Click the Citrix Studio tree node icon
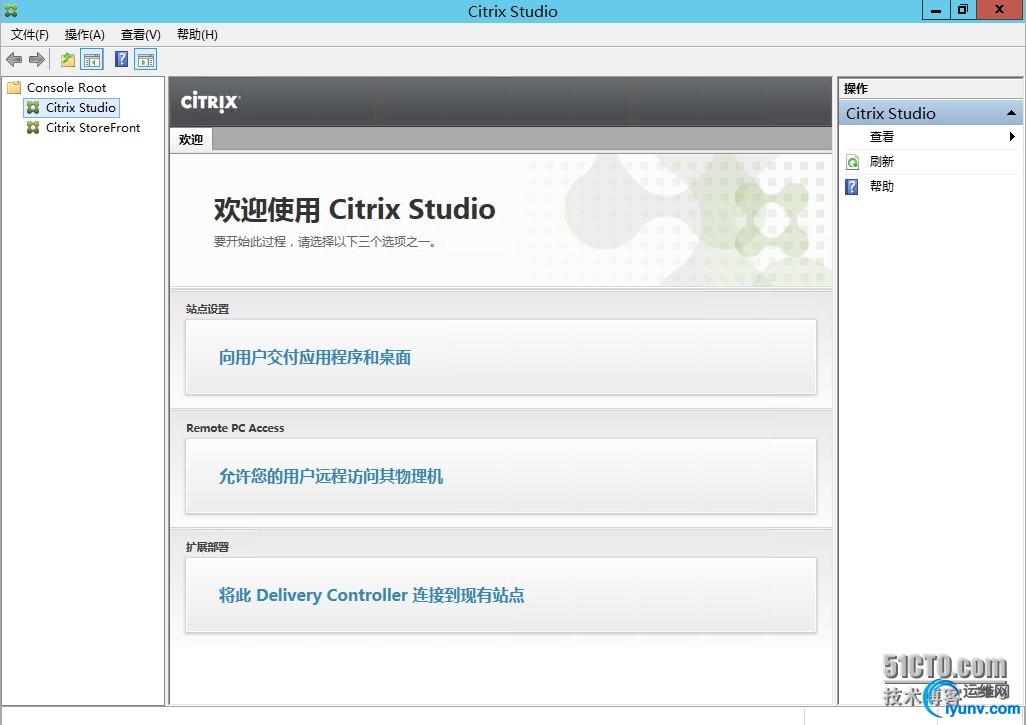This screenshot has width=1026, height=725. (33, 107)
